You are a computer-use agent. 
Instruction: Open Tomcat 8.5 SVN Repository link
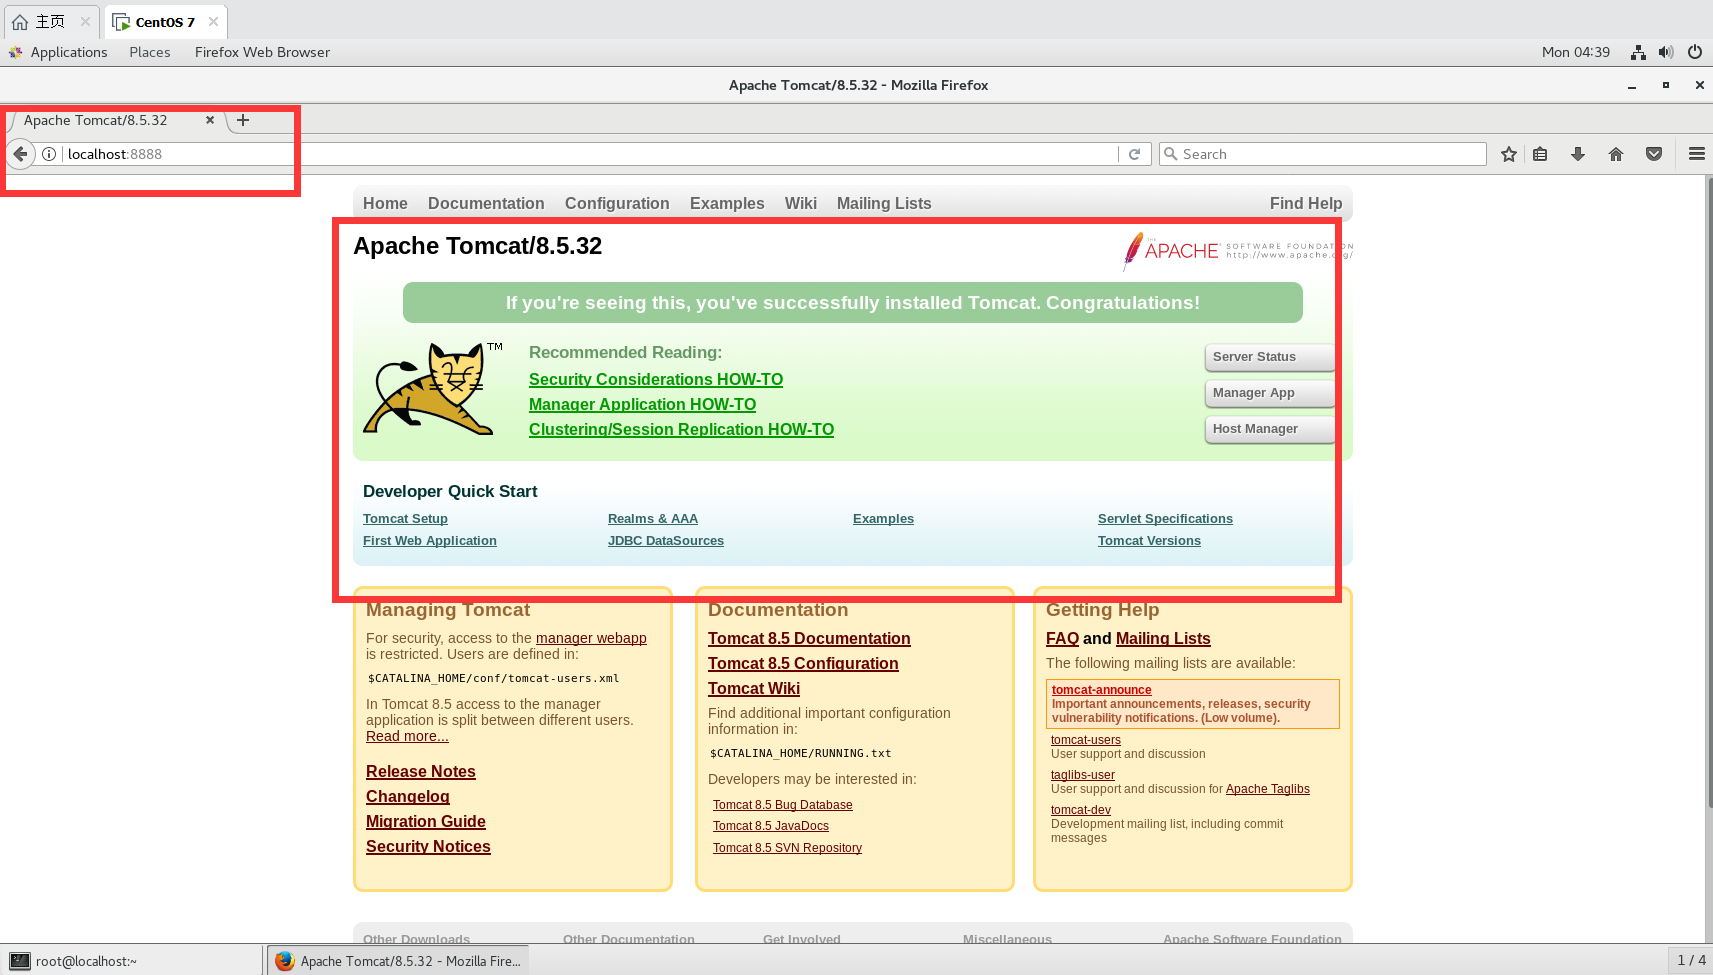(x=787, y=848)
